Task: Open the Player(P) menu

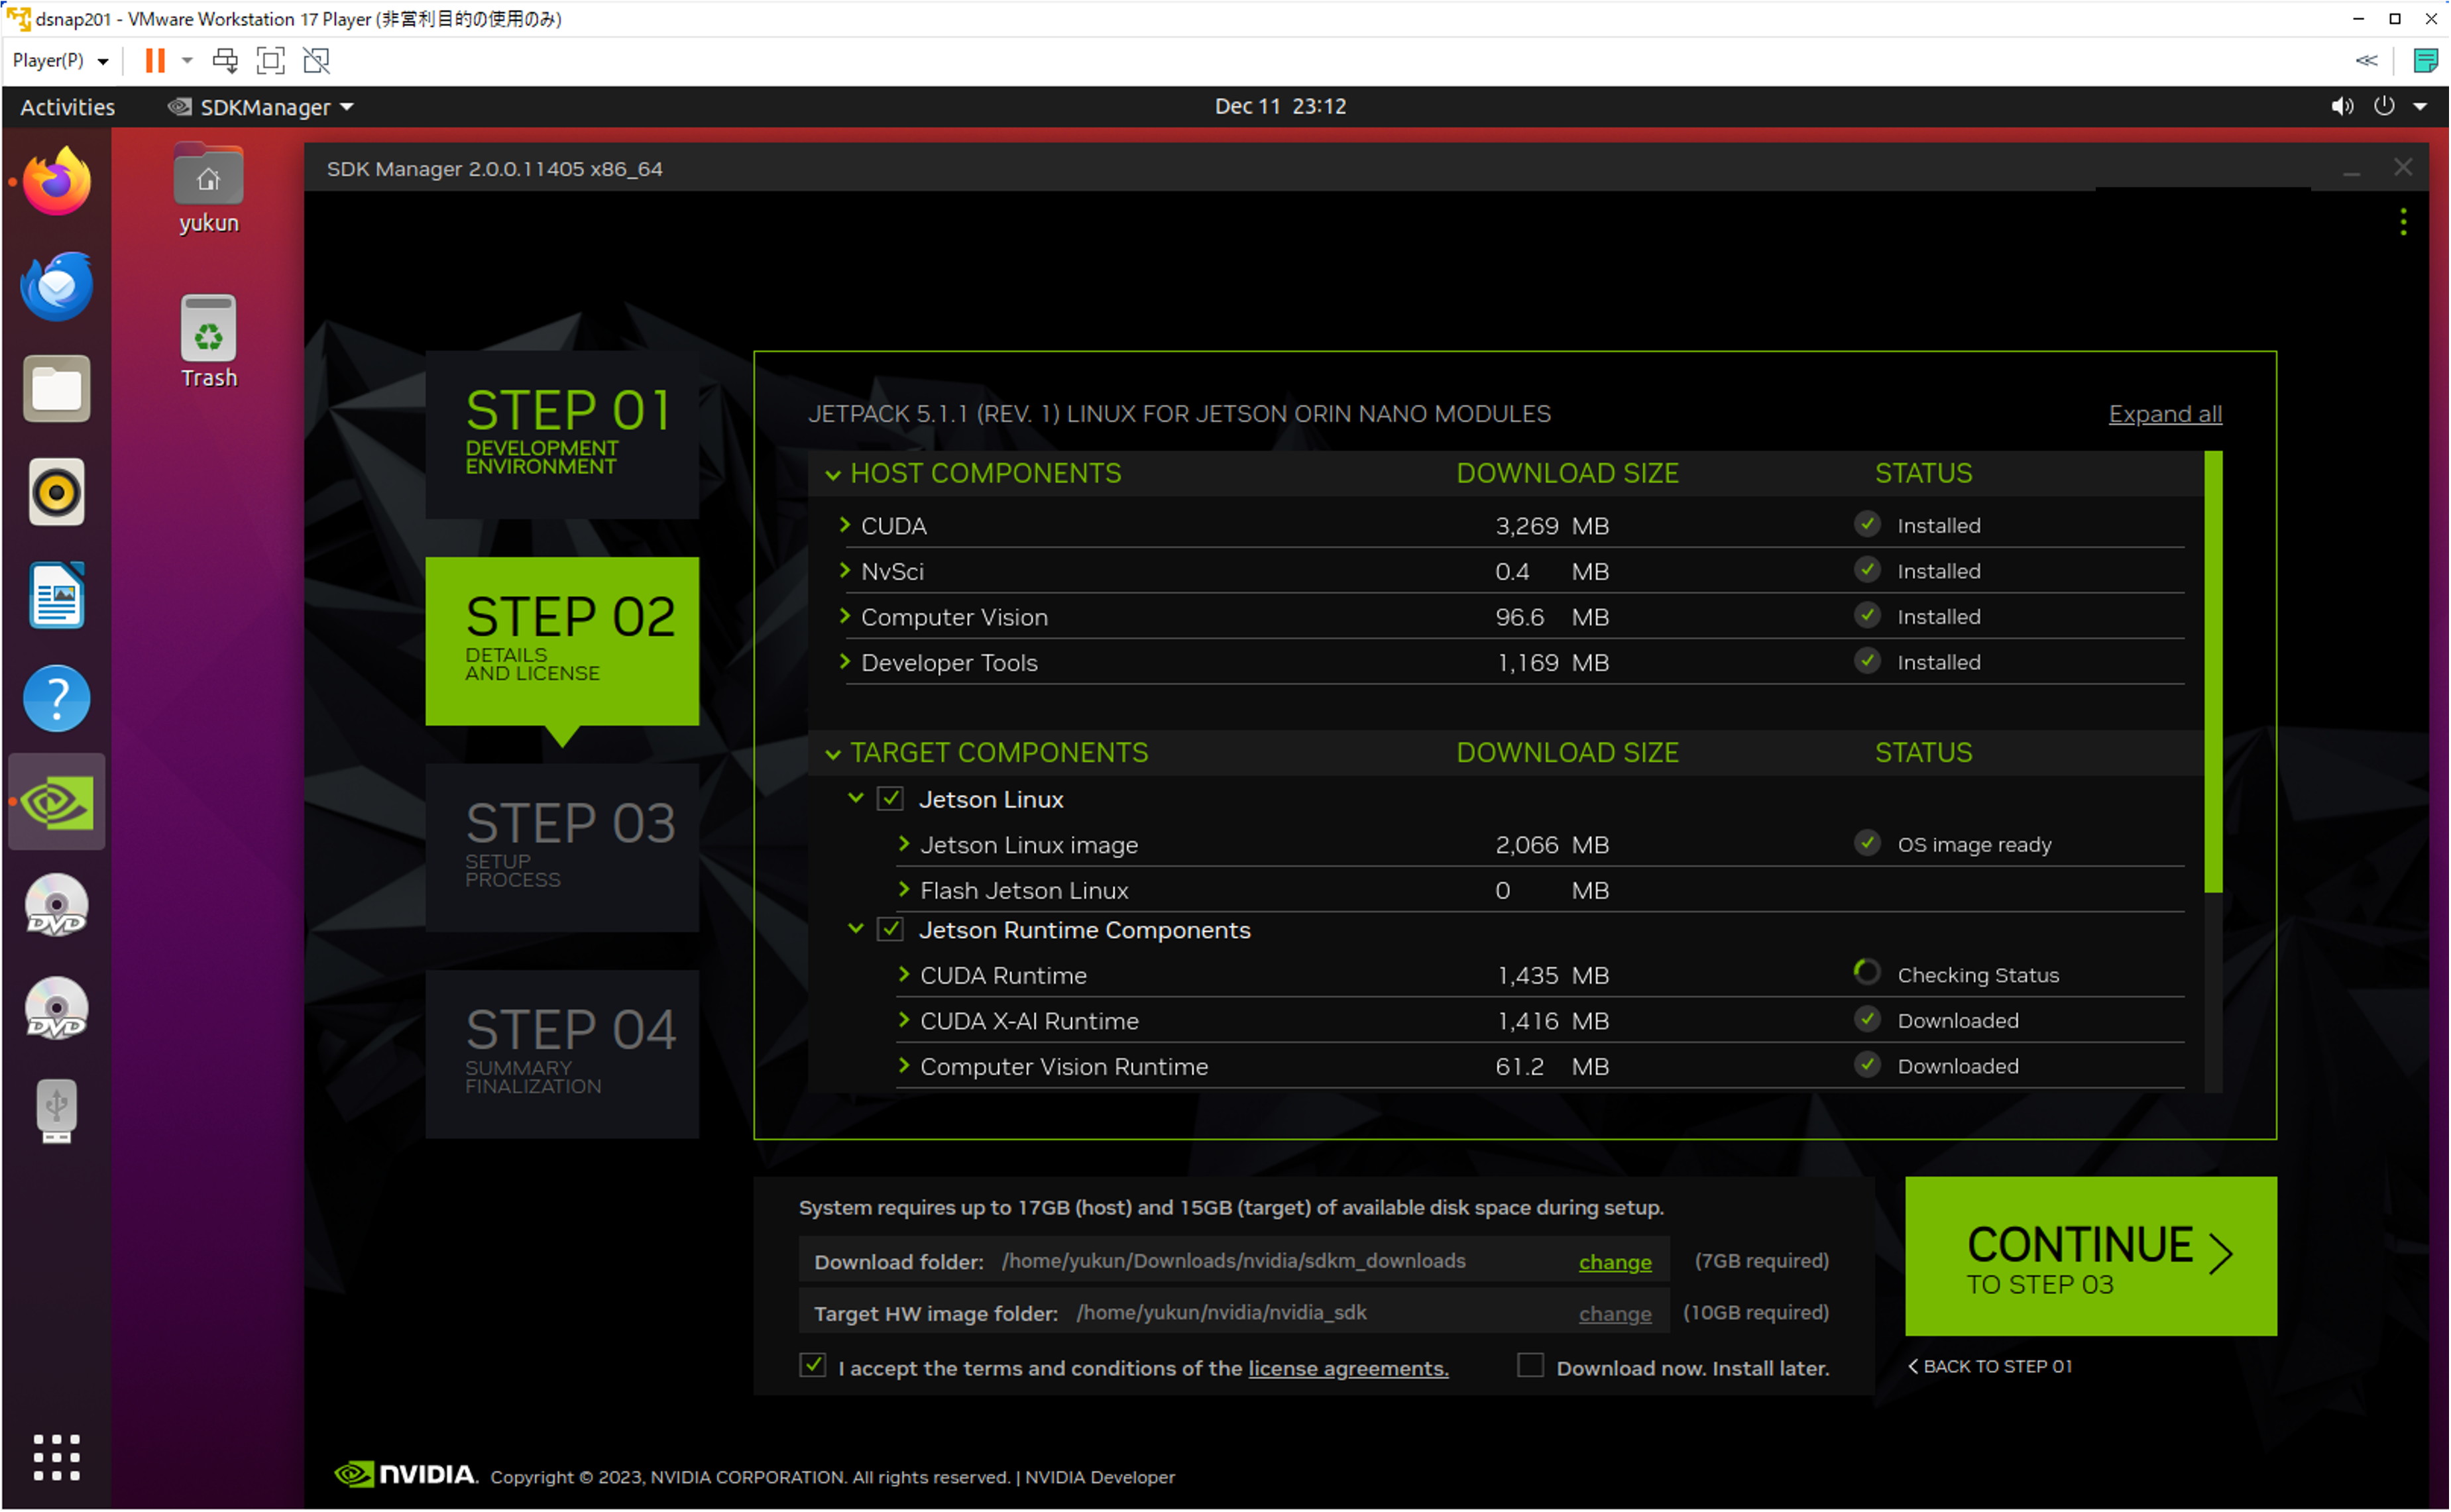Action: 60,61
